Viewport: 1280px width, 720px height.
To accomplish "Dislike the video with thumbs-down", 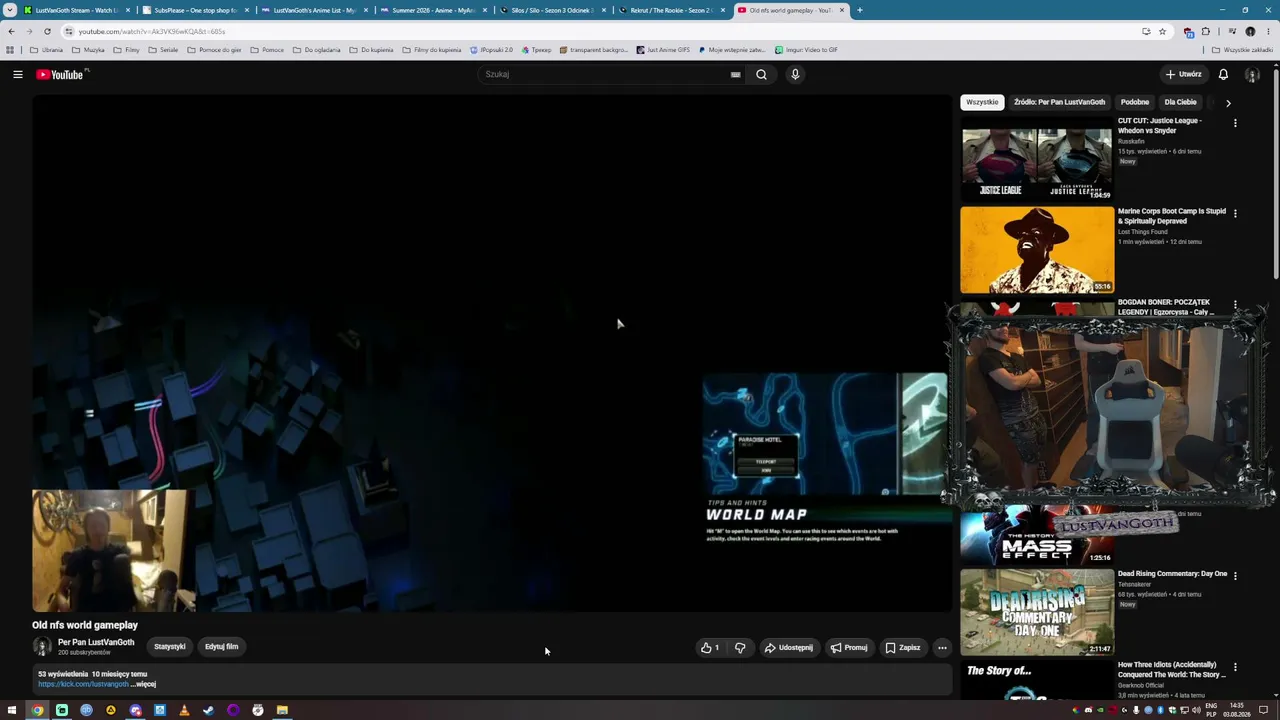I will tap(740, 647).
